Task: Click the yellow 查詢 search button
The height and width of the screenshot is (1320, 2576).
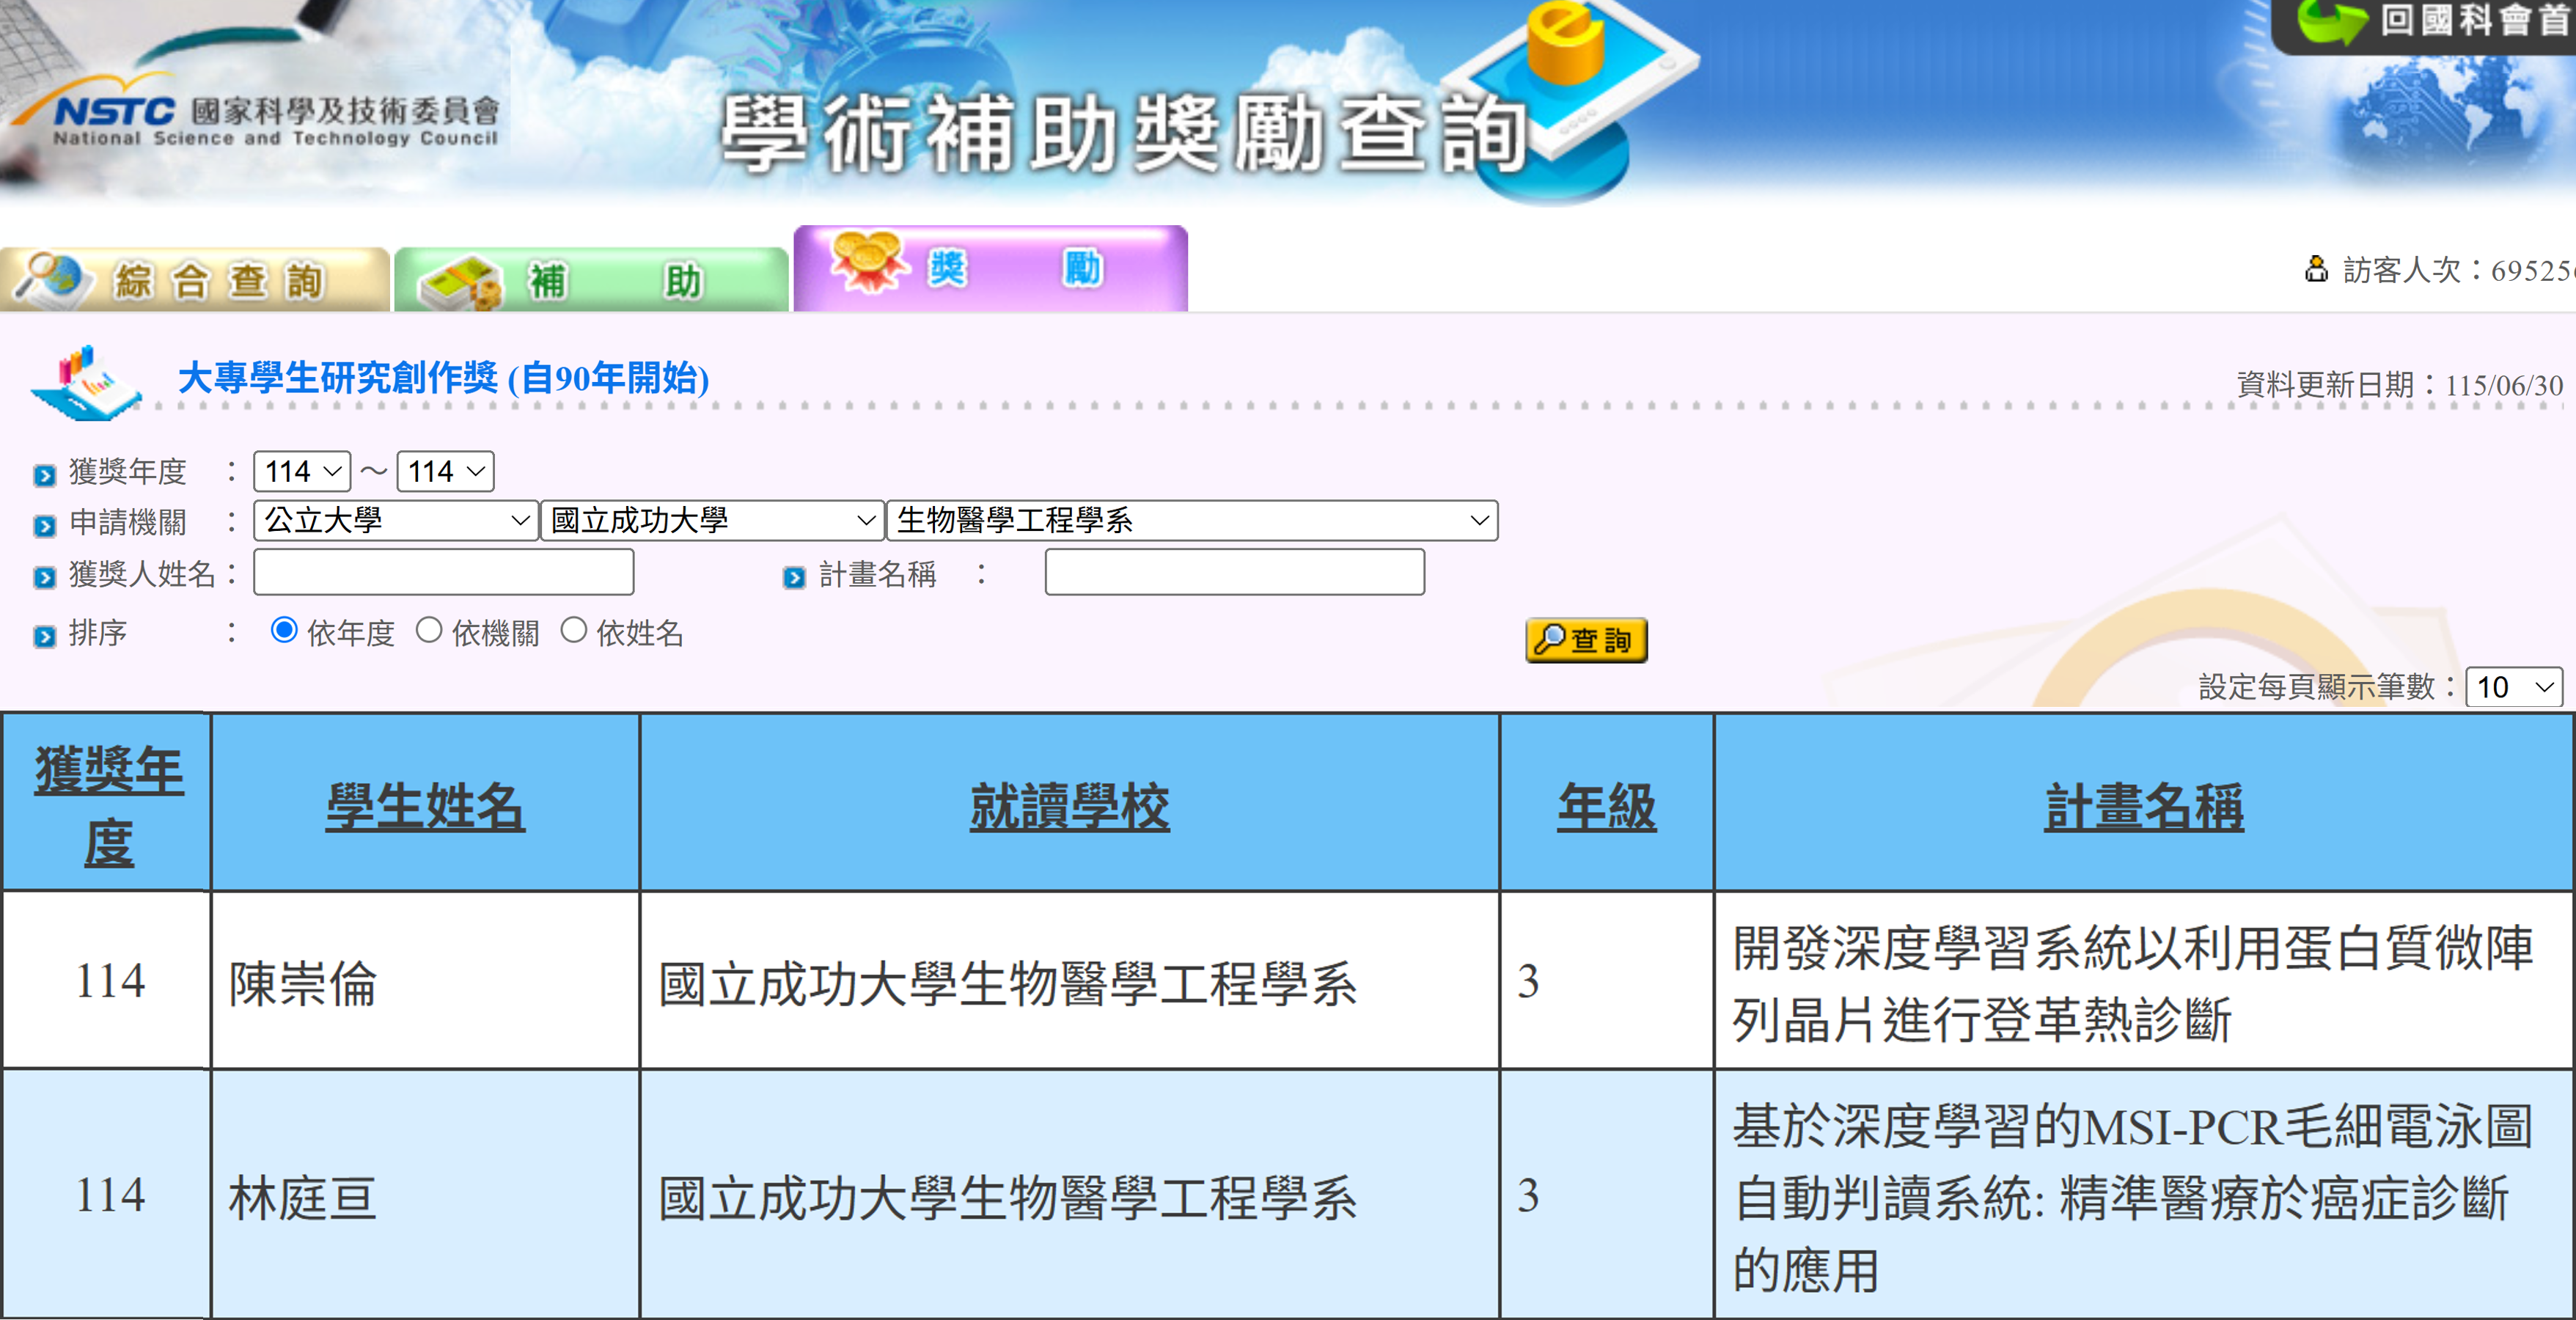Action: point(1586,640)
